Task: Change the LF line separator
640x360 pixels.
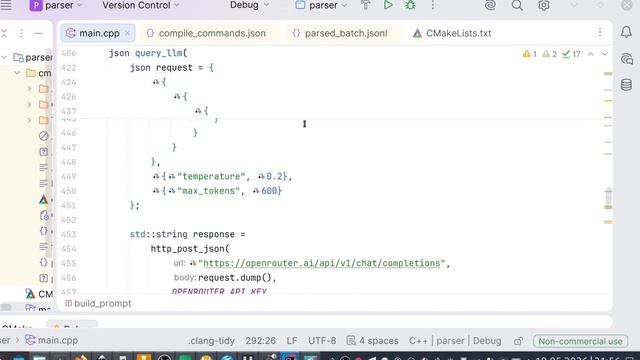Action: coord(292,340)
